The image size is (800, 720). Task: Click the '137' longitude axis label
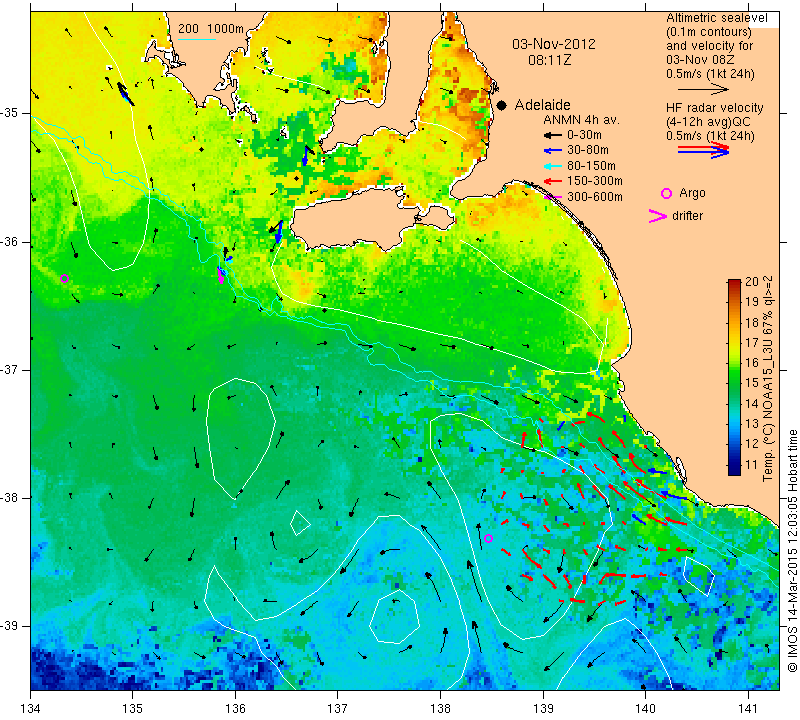pos(337,709)
